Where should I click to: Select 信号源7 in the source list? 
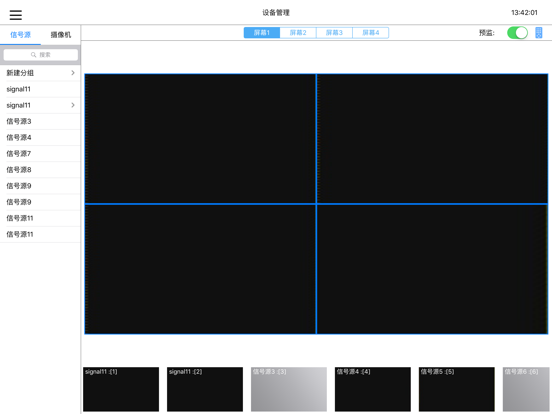point(40,154)
